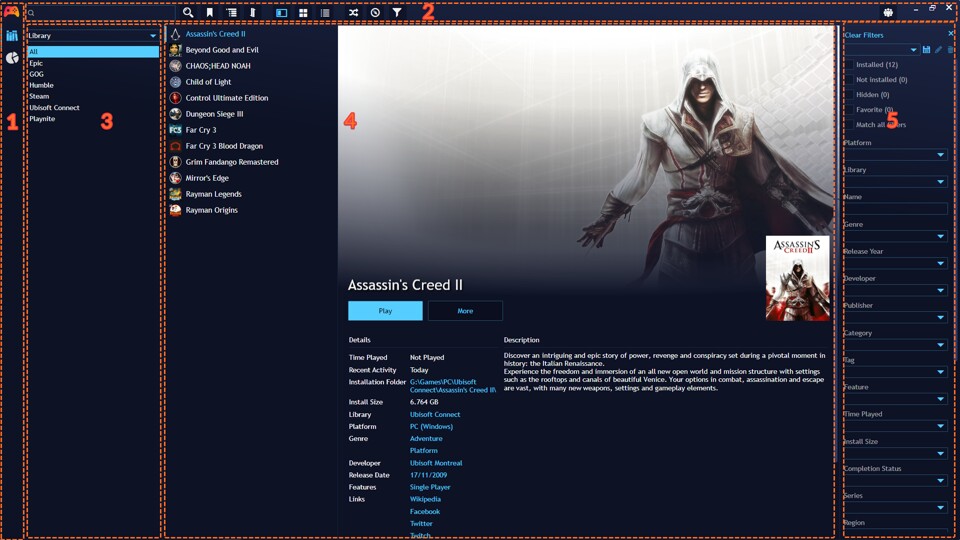
Task: Expand the Platform filter dropdown
Action: click(x=896, y=154)
